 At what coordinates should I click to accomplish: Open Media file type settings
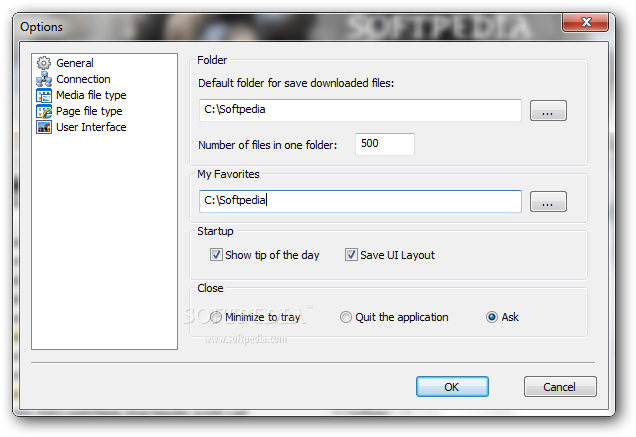[x=91, y=95]
